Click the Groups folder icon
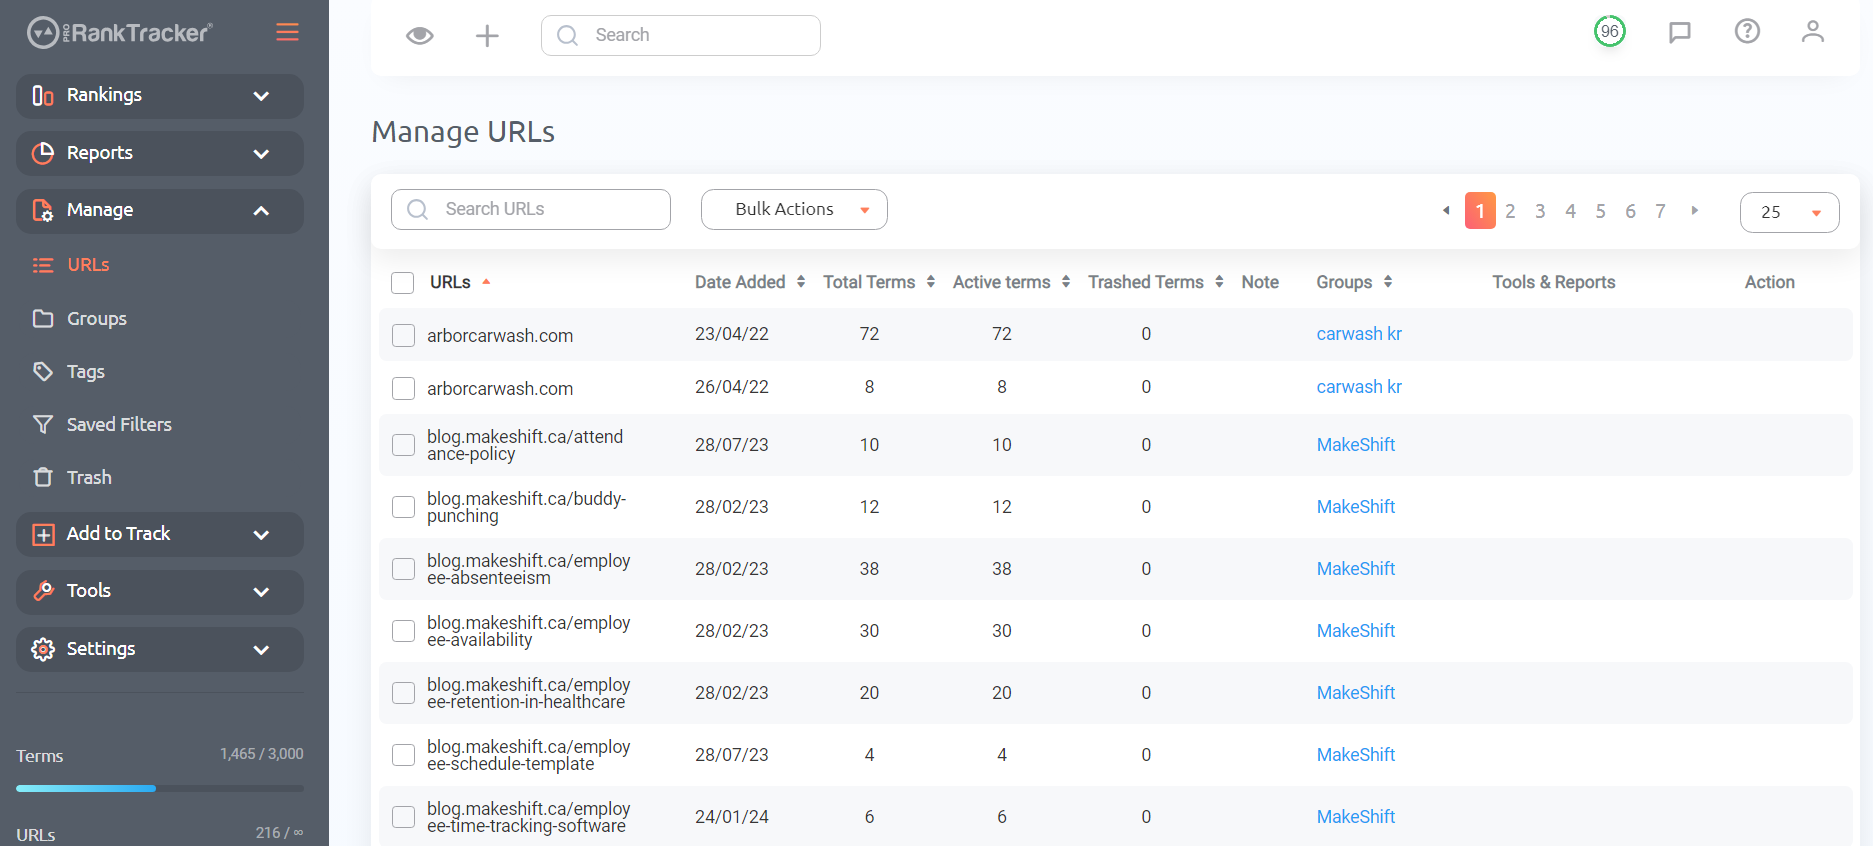Screen dimensions: 1873x846 (43, 318)
